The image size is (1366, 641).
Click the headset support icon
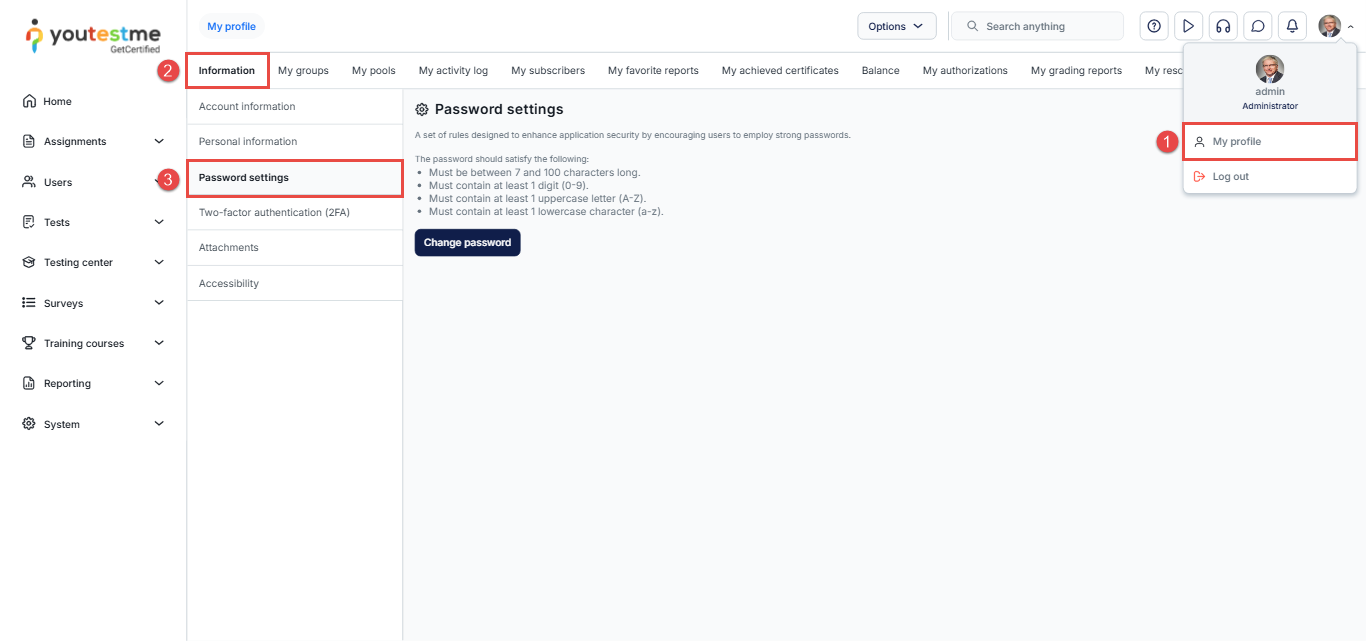pyautogui.click(x=1222, y=26)
